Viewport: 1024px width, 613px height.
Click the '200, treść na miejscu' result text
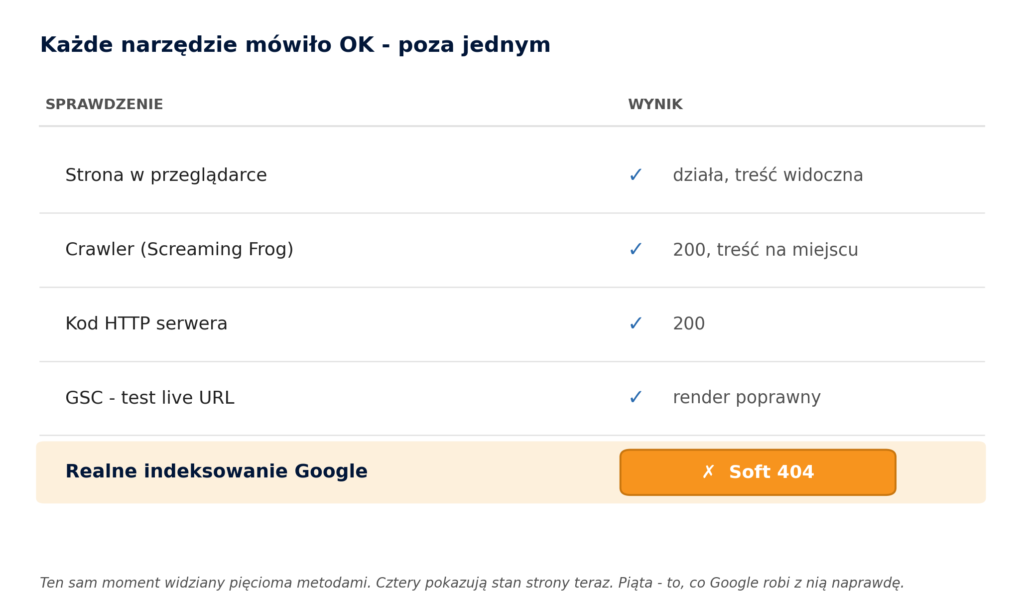(x=765, y=249)
